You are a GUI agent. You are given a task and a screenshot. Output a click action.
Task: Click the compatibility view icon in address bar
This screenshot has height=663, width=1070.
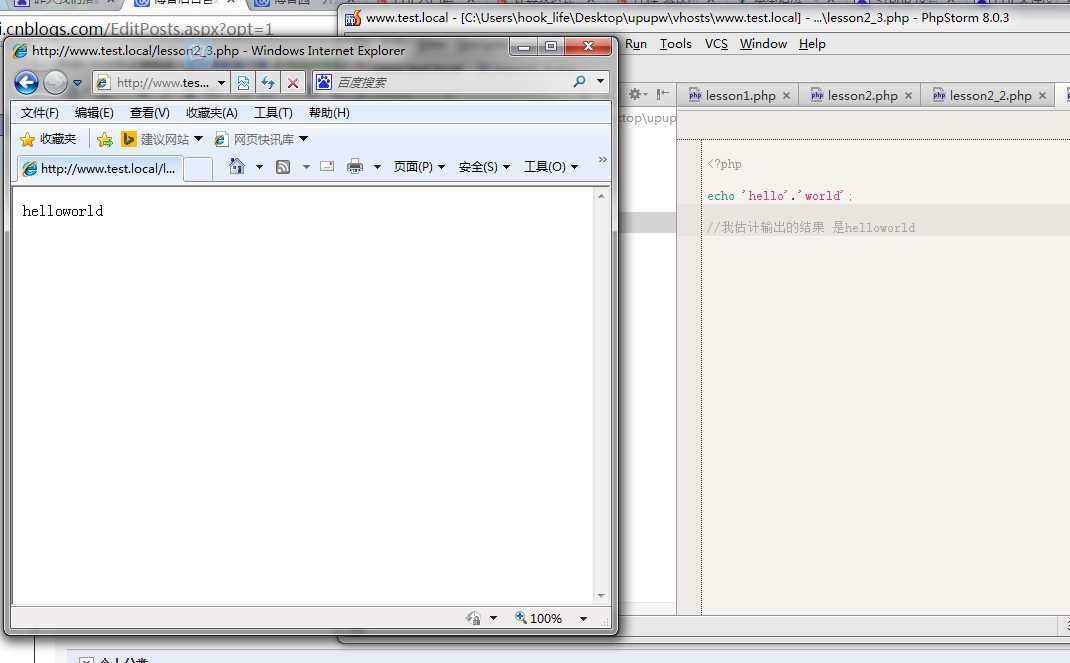tap(243, 83)
